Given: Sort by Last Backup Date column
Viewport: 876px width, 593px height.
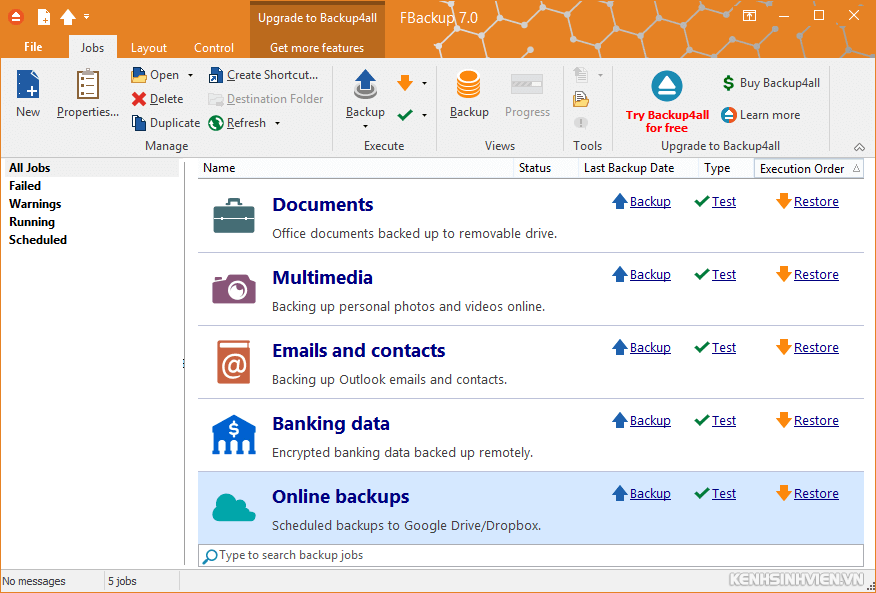Looking at the screenshot, I should click(639, 168).
